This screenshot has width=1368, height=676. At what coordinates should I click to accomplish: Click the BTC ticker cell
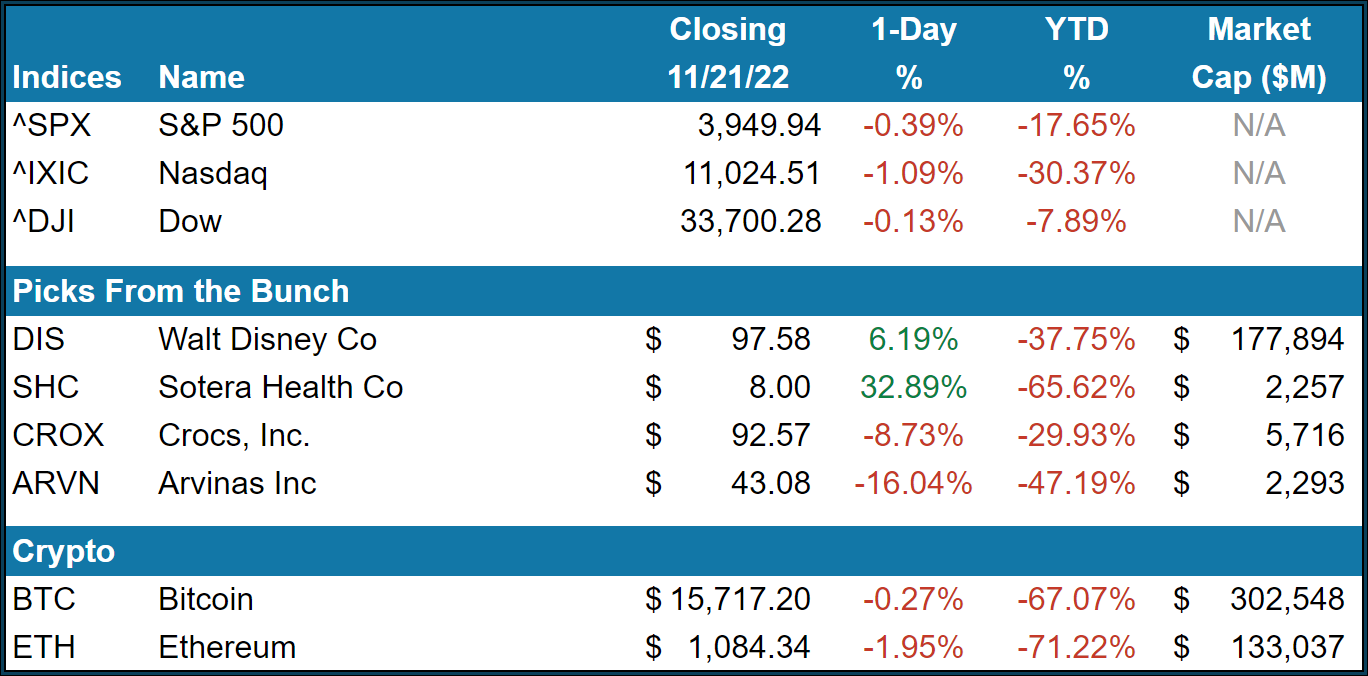click(44, 600)
